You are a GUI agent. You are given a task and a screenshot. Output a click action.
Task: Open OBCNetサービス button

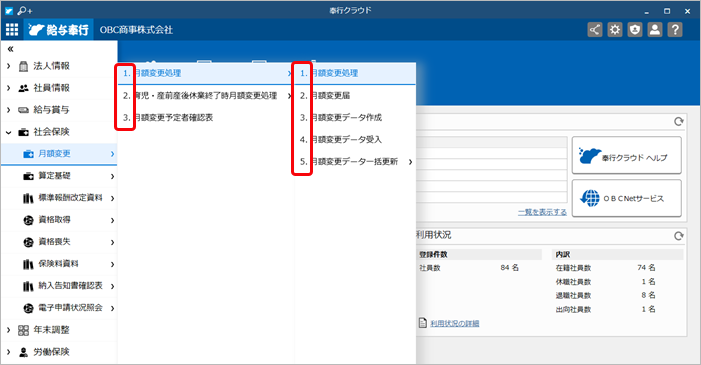click(627, 198)
